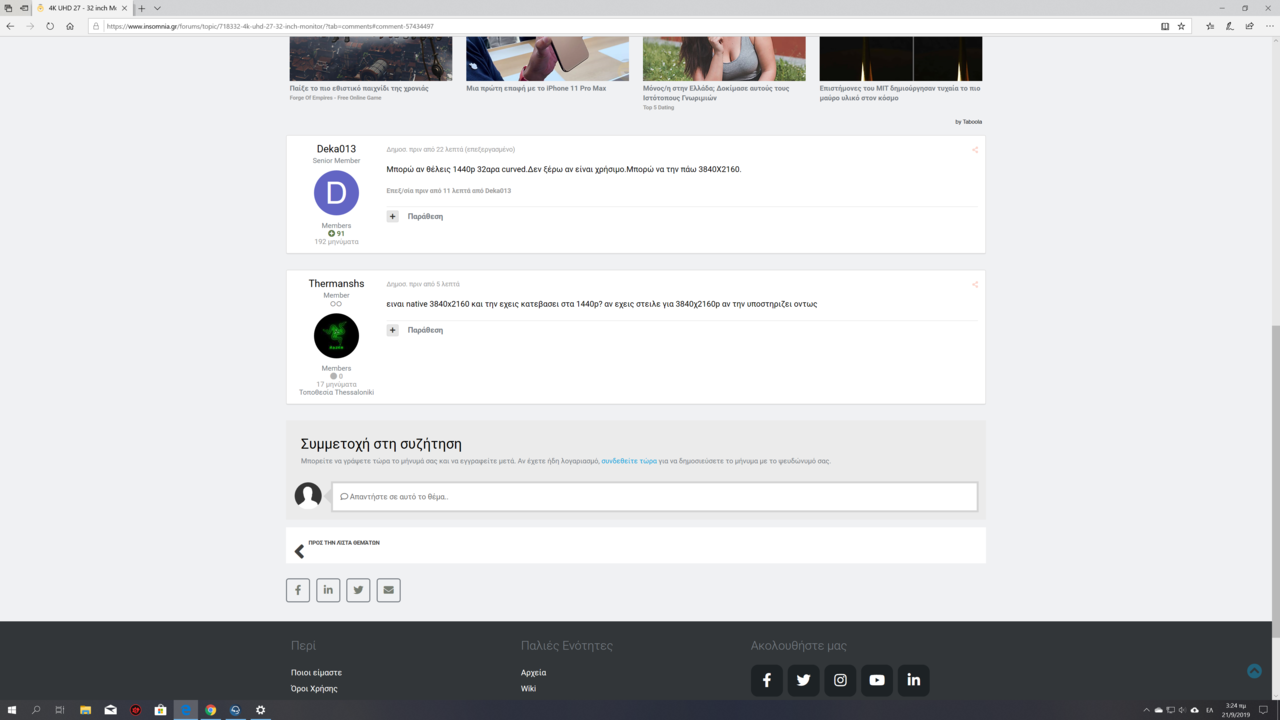
Task: Go back using the browser back arrow
Action: [11, 26]
